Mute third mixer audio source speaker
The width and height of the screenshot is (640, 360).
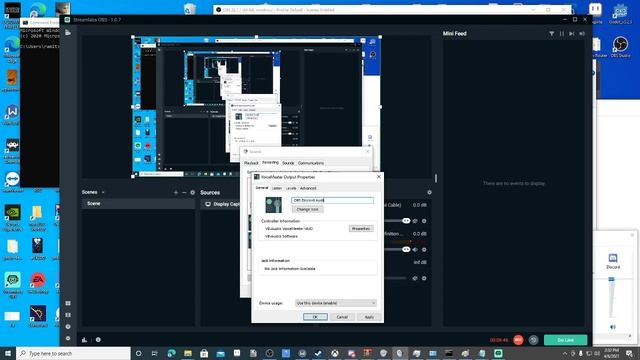click(x=415, y=278)
